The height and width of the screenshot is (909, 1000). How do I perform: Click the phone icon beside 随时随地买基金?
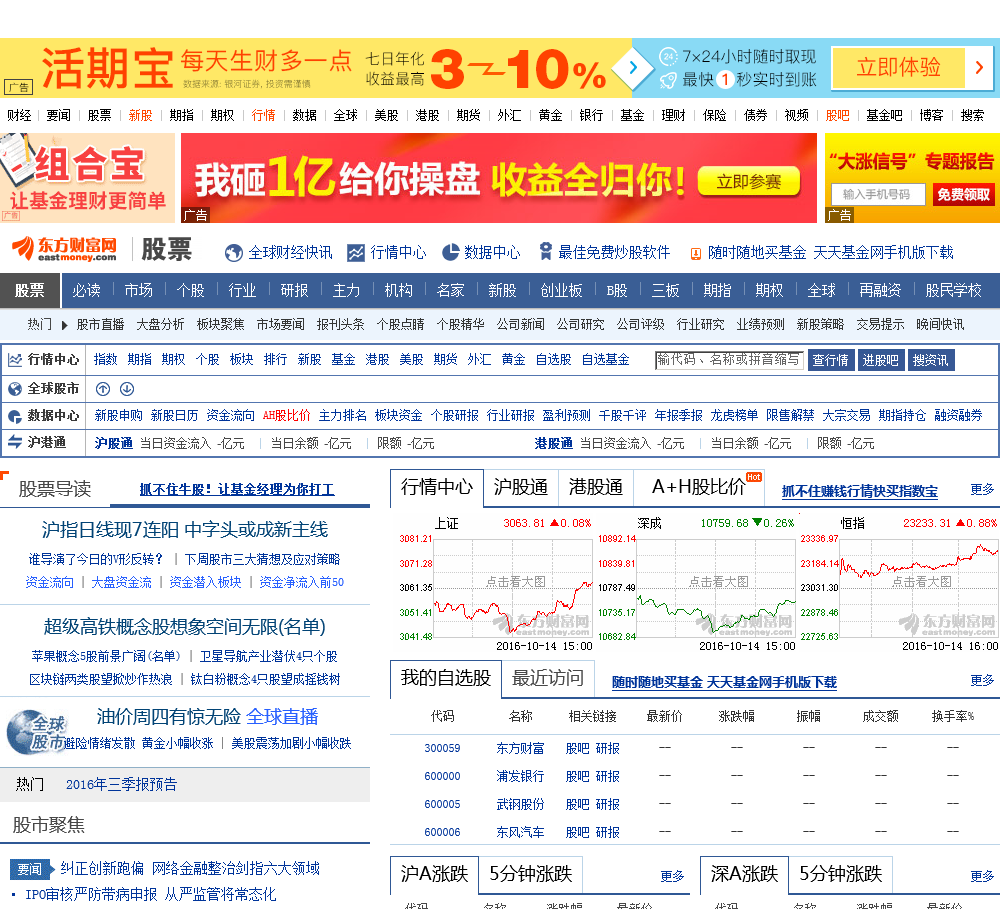point(696,253)
